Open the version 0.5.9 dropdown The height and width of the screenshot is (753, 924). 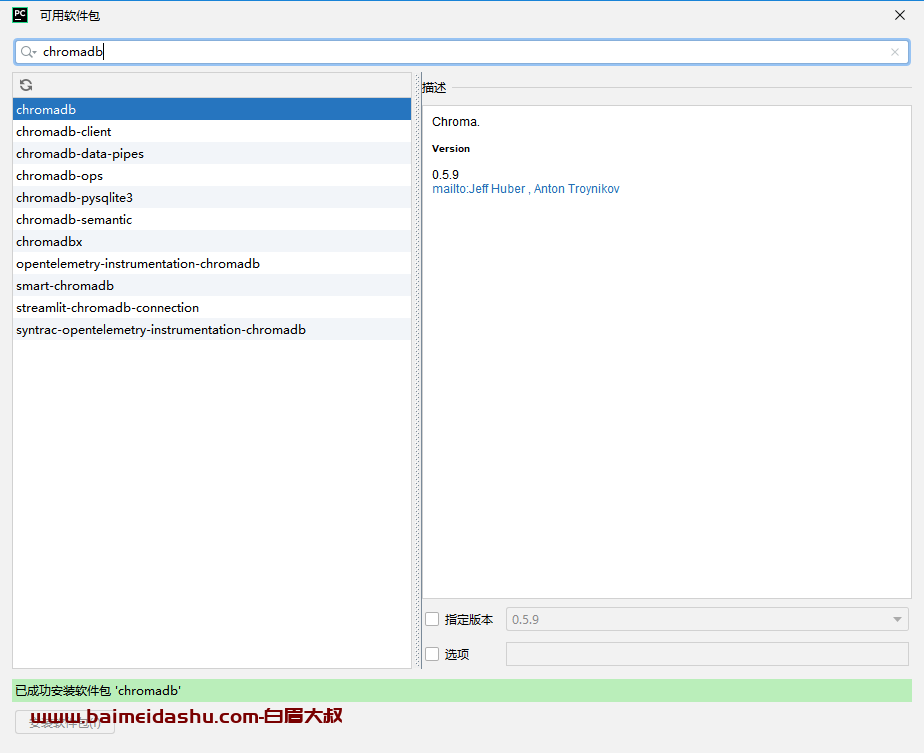pos(707,619)
